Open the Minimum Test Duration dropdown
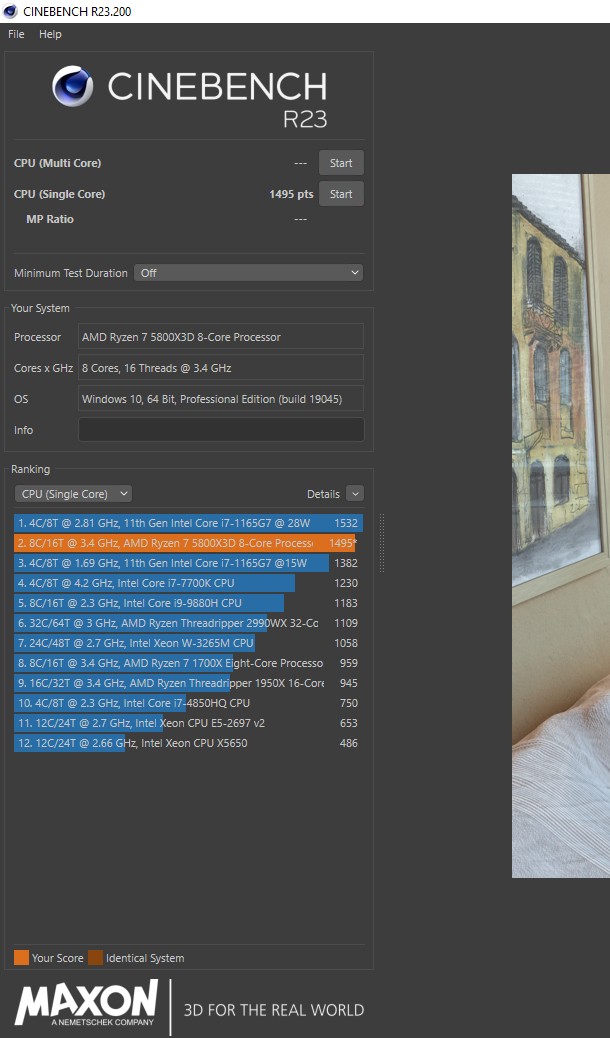The height and width of the screenshot is (1038, 610). (x=248, y=273)
